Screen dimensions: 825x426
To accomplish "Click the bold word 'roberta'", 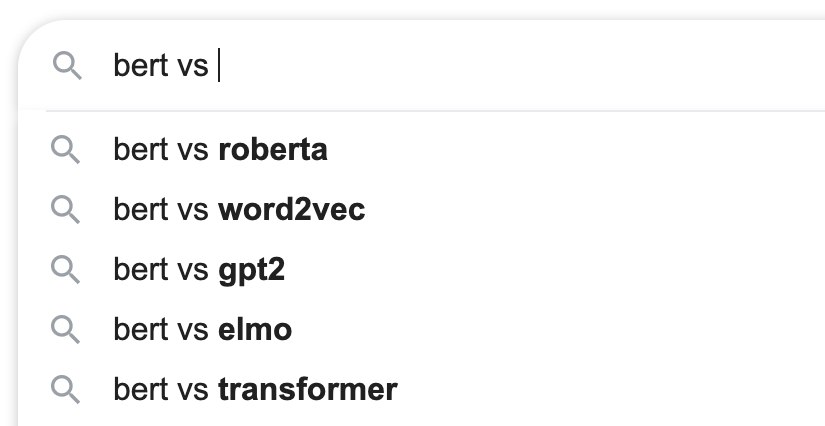I will [x=272, y=150].
